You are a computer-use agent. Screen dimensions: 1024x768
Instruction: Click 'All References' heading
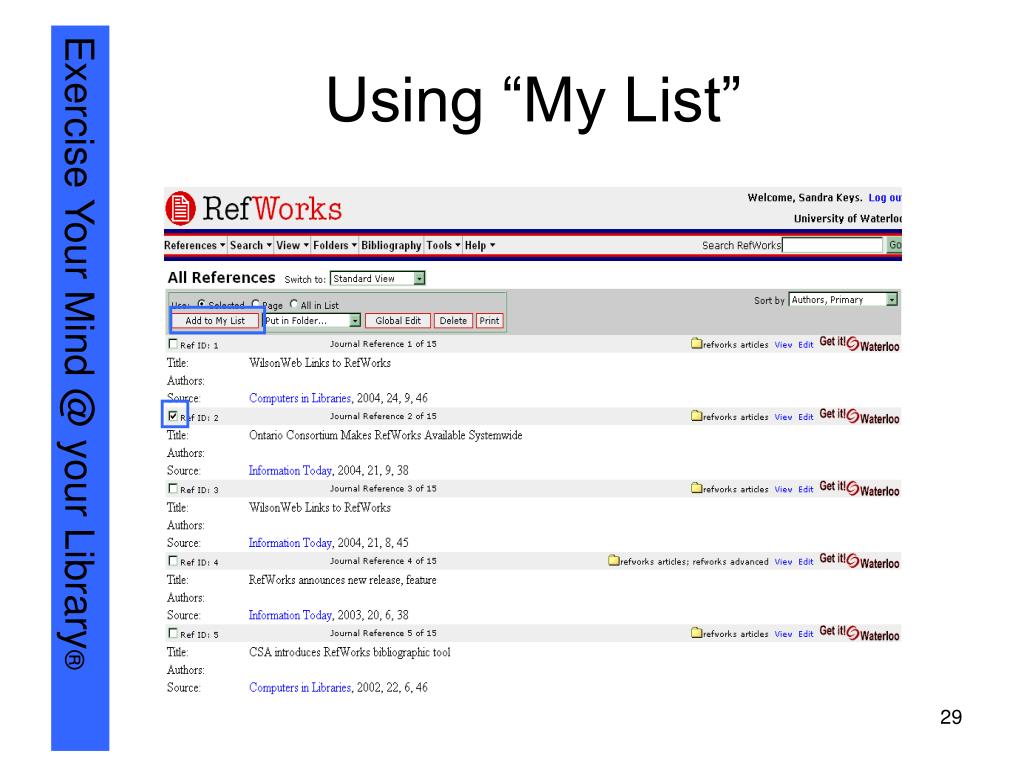point(221,278)
